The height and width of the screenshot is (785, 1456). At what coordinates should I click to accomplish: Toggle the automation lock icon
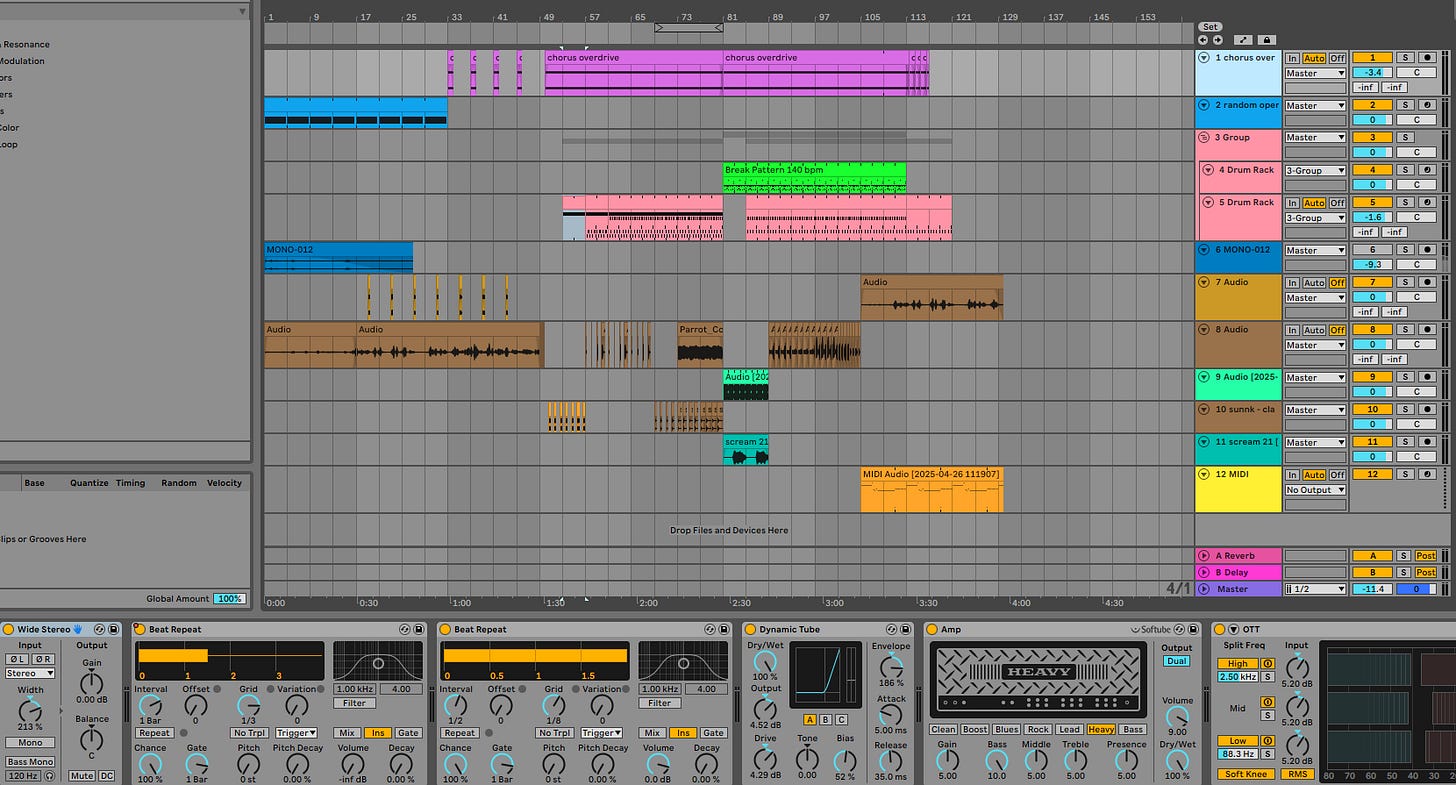(1268, 40)
